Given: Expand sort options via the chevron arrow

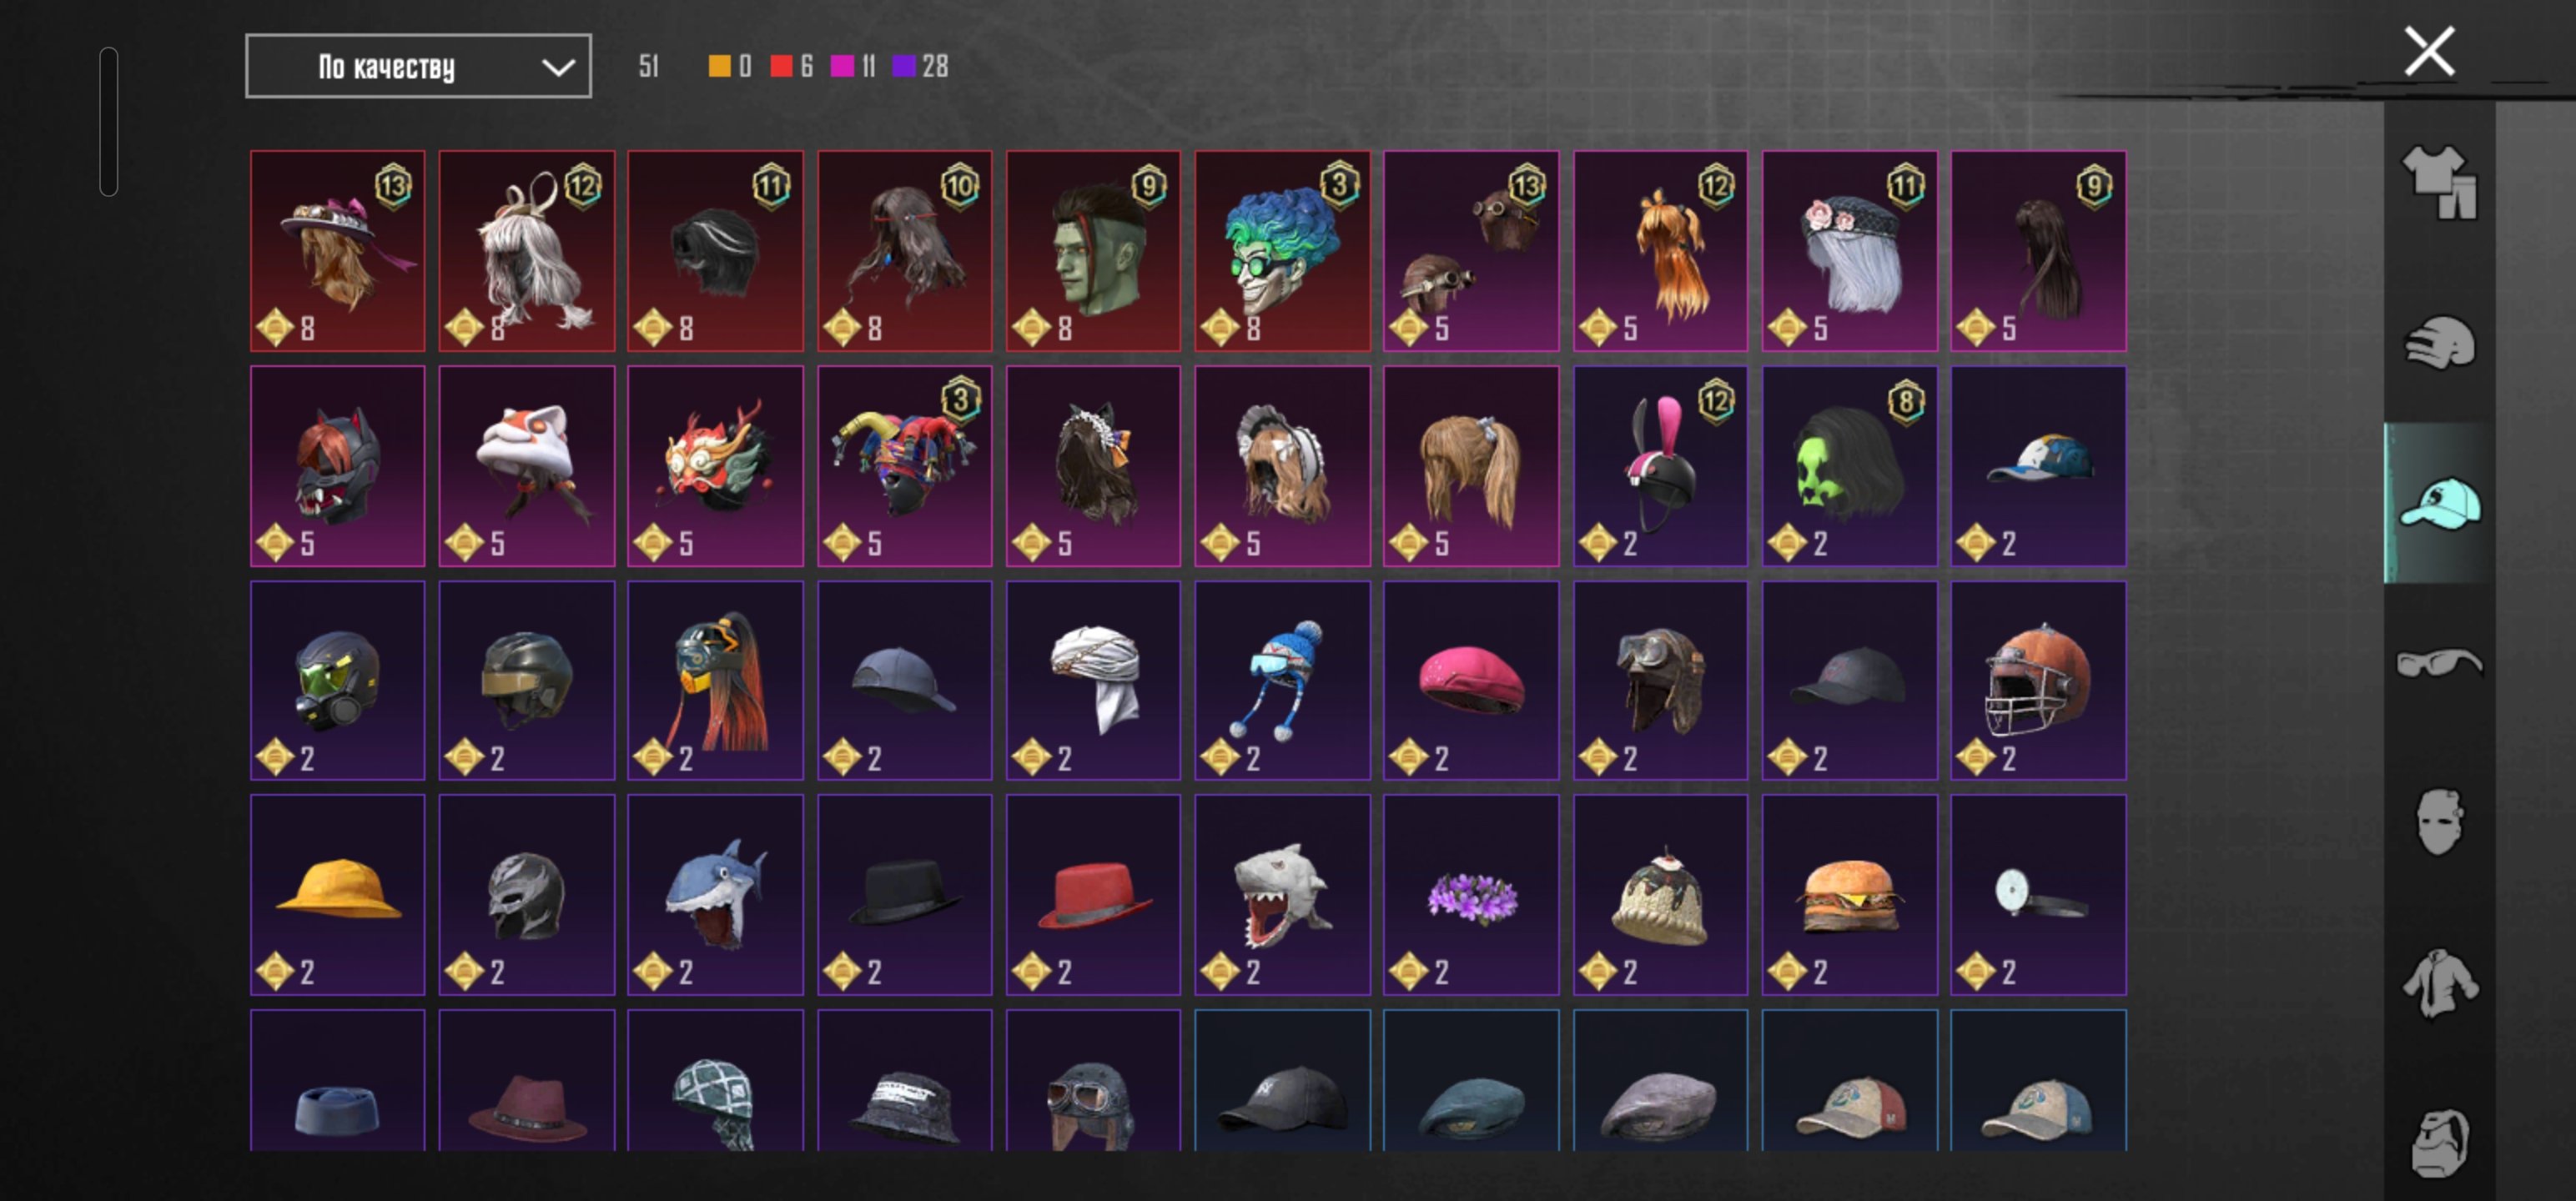Looking at the screenshot, I should click(x=558, y=67).
